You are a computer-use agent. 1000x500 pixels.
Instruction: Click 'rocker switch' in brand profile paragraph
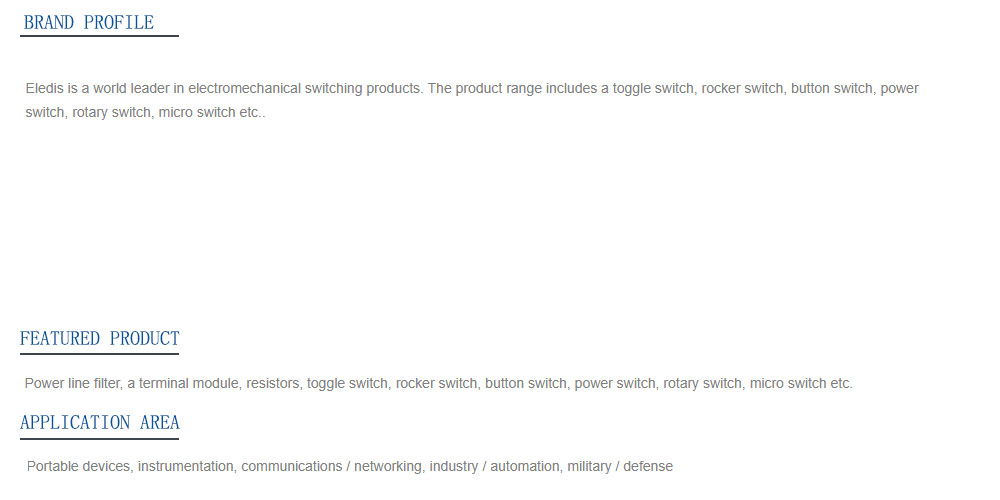(742, 88)
